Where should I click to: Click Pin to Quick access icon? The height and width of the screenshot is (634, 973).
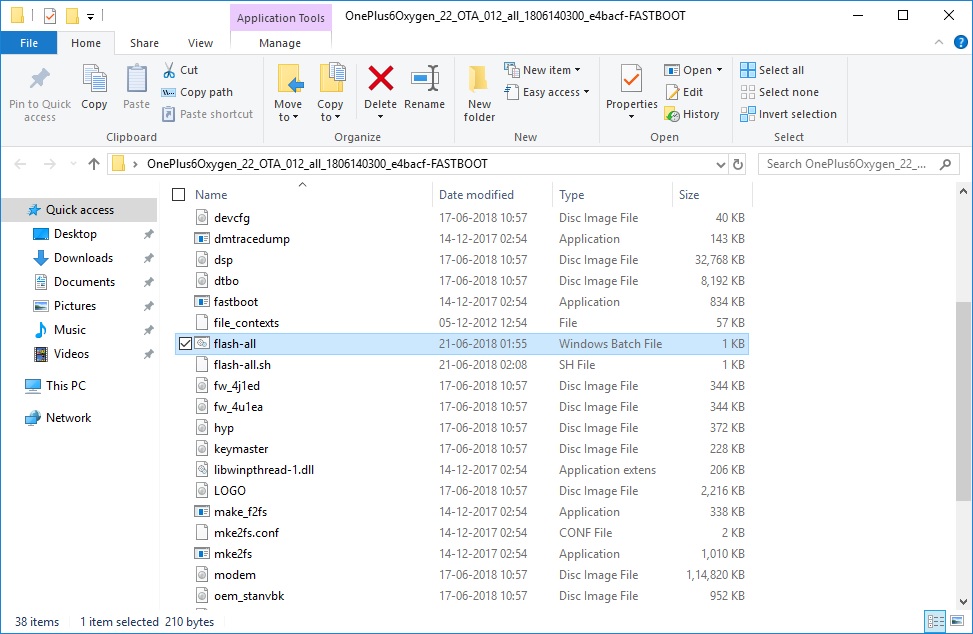point(40,79)
